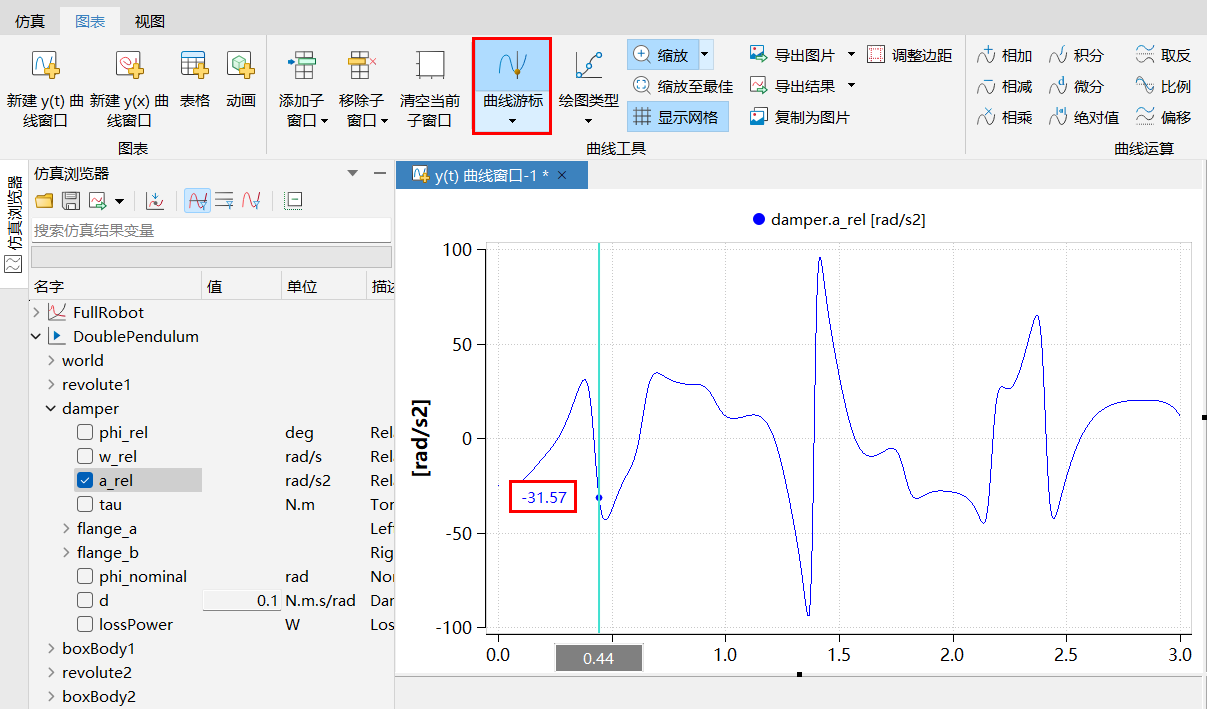Enable the lossPower variable checkbox
Image resolution: width=1207 pixels, height=709 pixels.
point(85,625)
